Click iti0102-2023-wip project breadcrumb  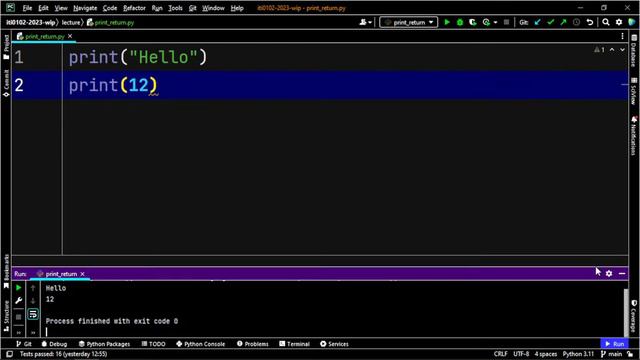pos(30,22)
